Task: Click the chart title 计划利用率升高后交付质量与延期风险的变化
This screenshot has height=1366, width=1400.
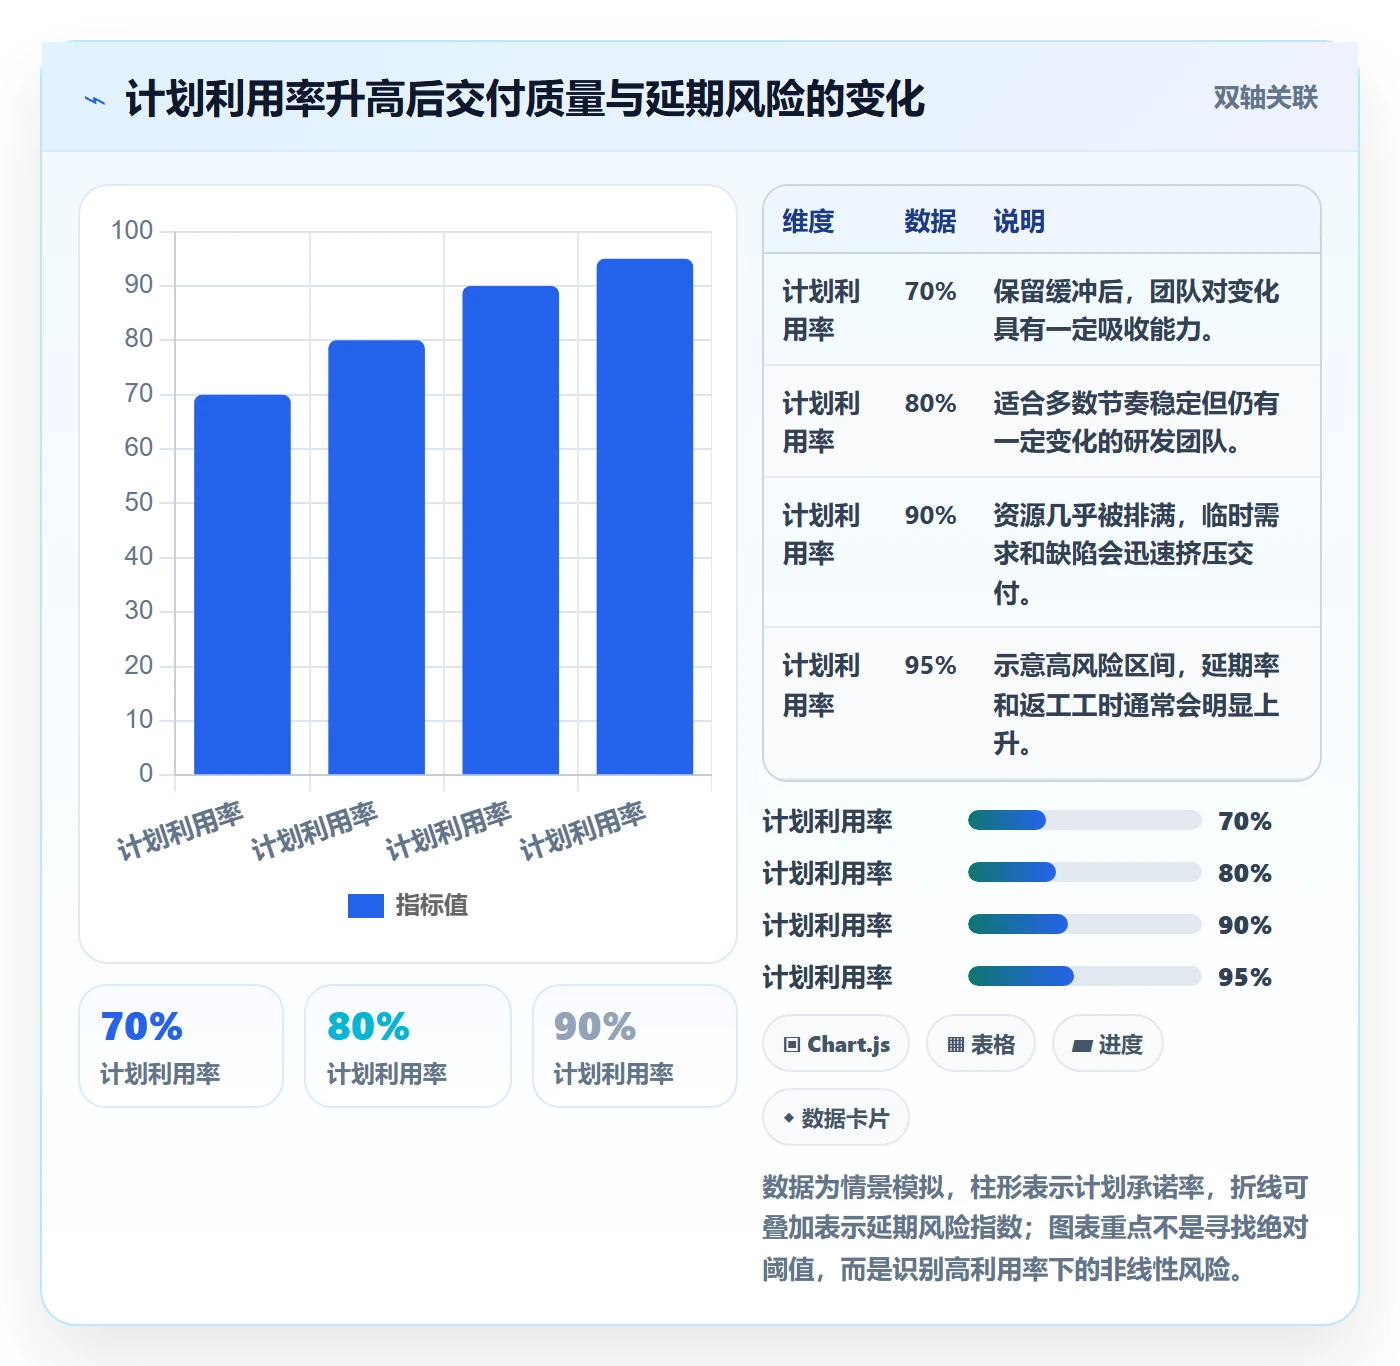Action: (x=525, y=99)
